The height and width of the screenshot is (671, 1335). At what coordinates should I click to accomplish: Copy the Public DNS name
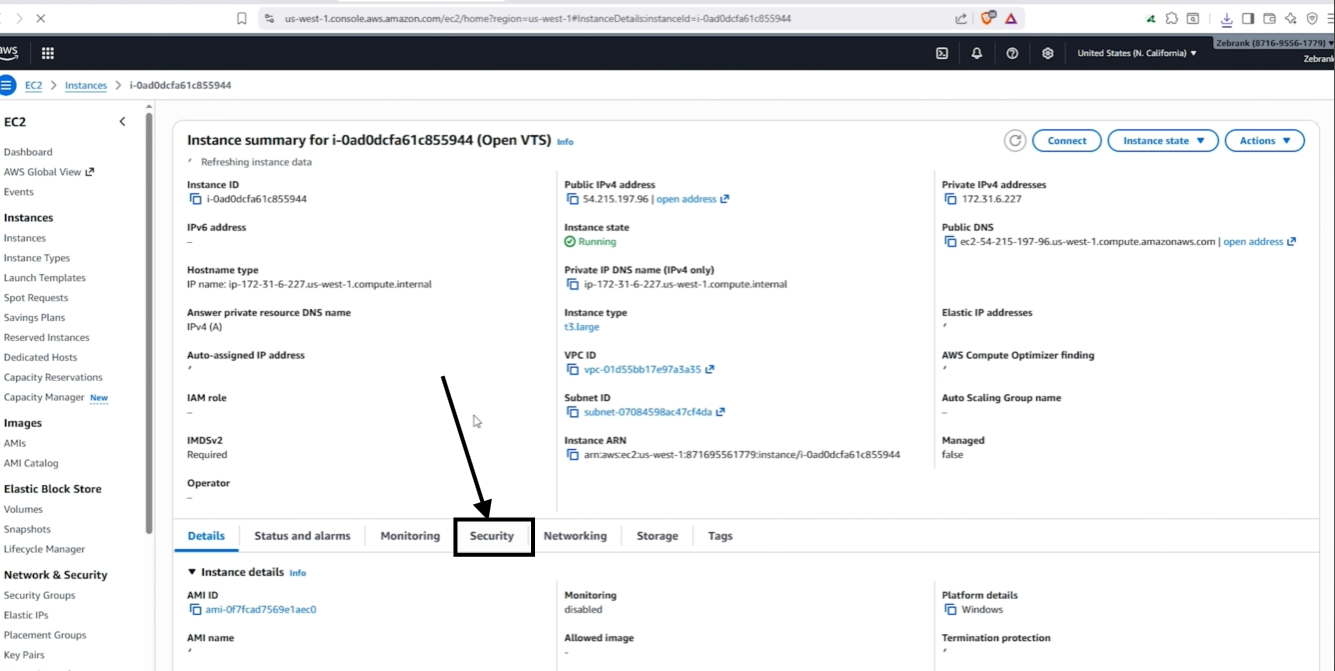tap(950, 242)
